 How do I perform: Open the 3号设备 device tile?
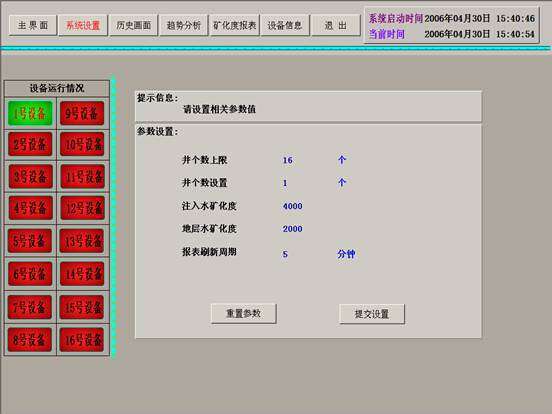click(30, 176)
